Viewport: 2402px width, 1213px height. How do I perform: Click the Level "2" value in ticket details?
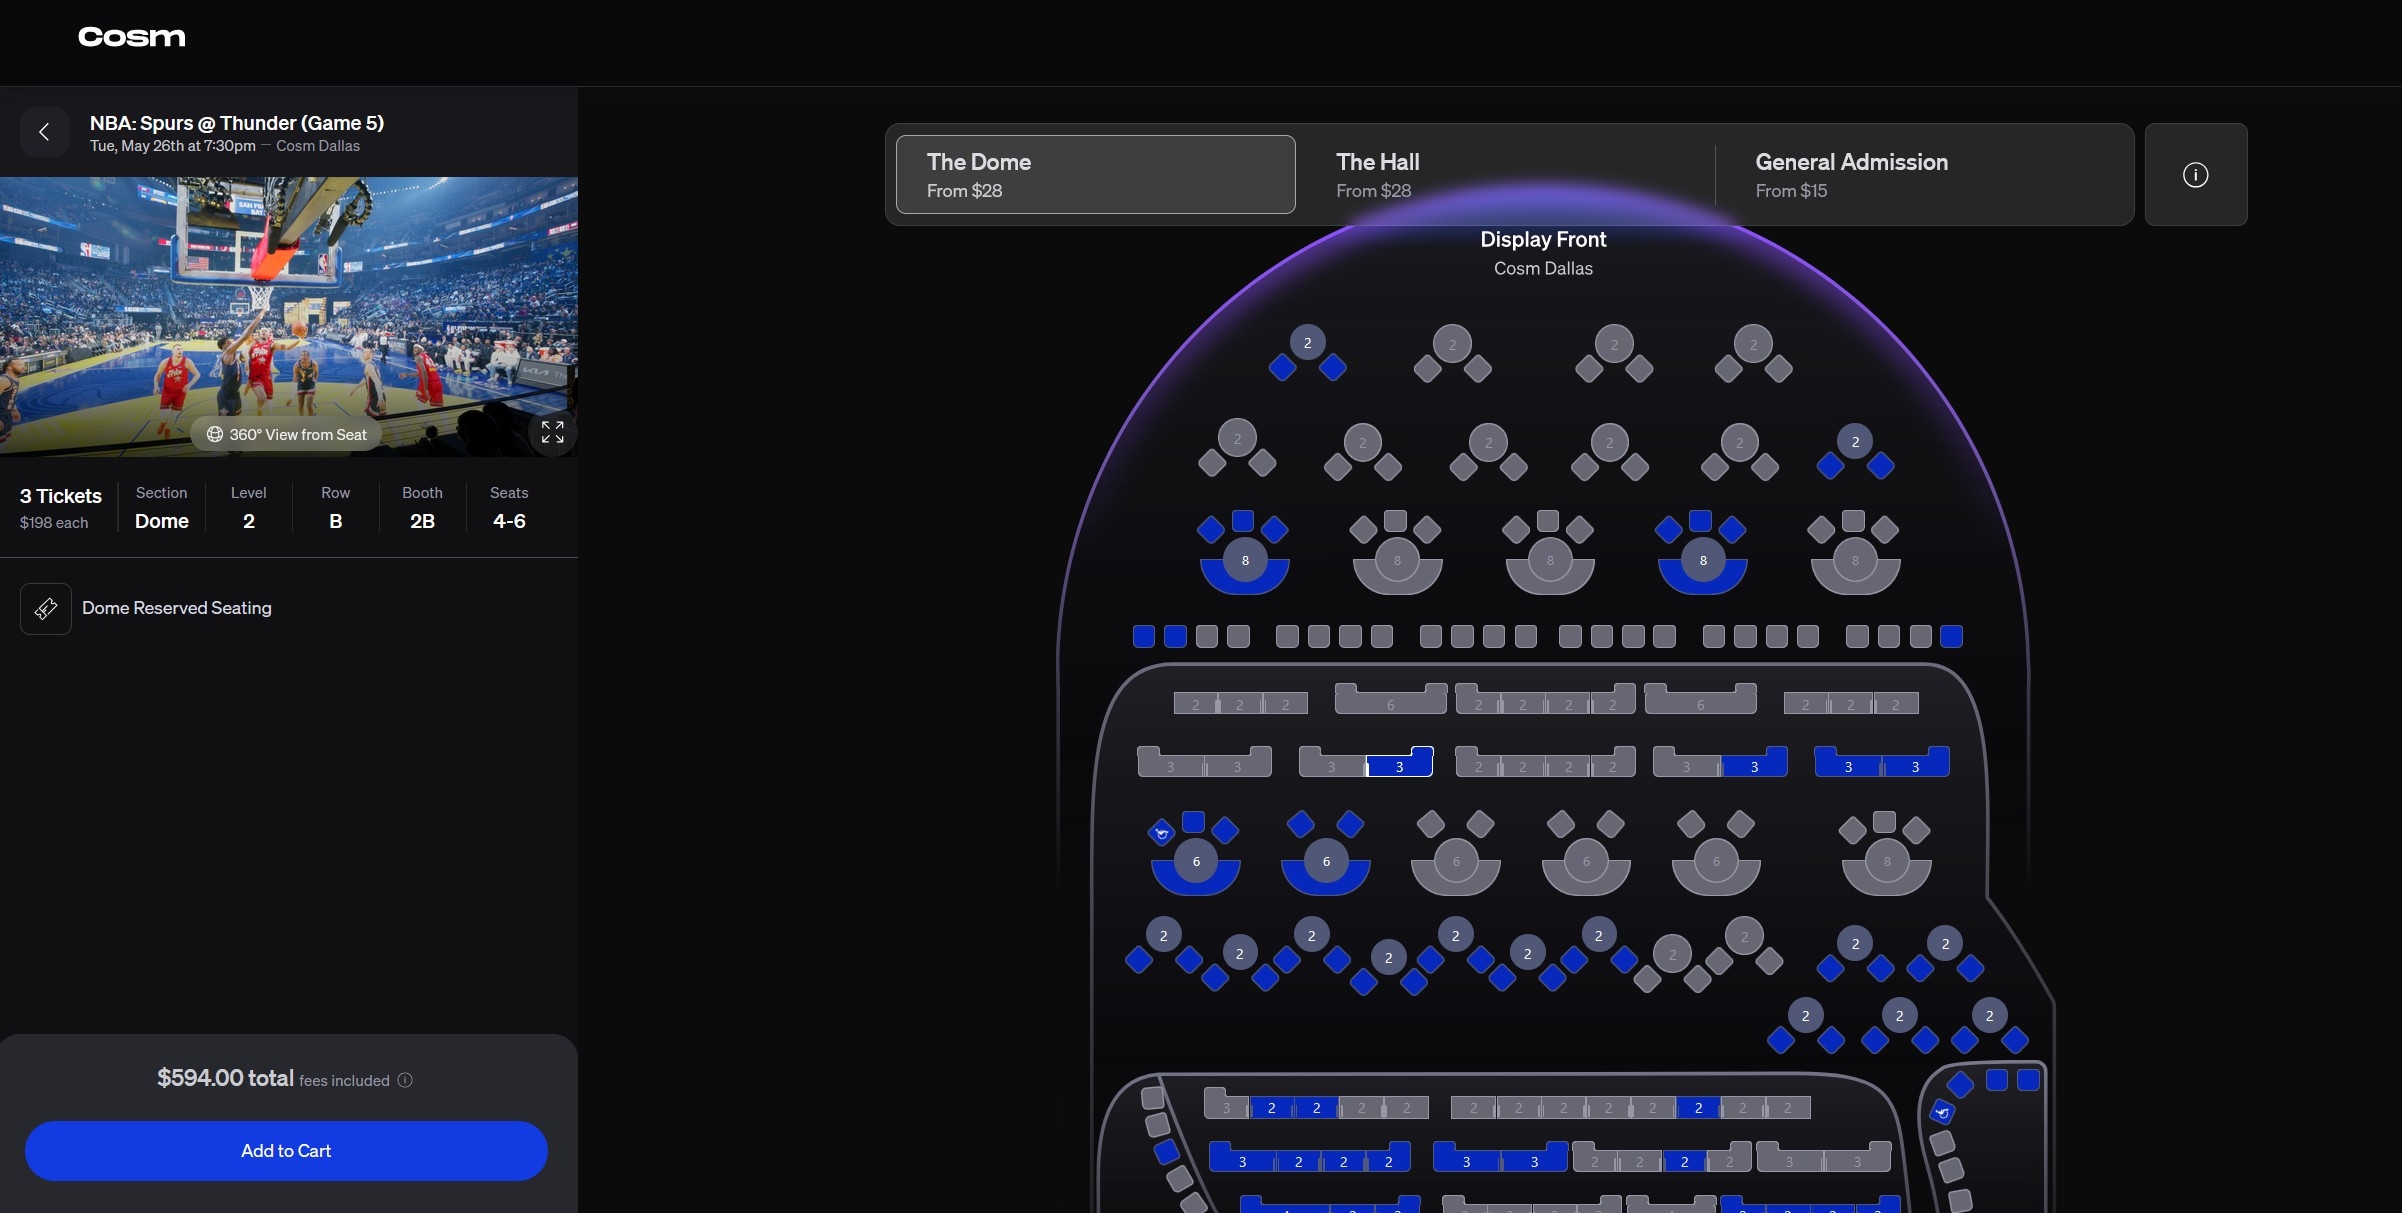click(249, 521)
